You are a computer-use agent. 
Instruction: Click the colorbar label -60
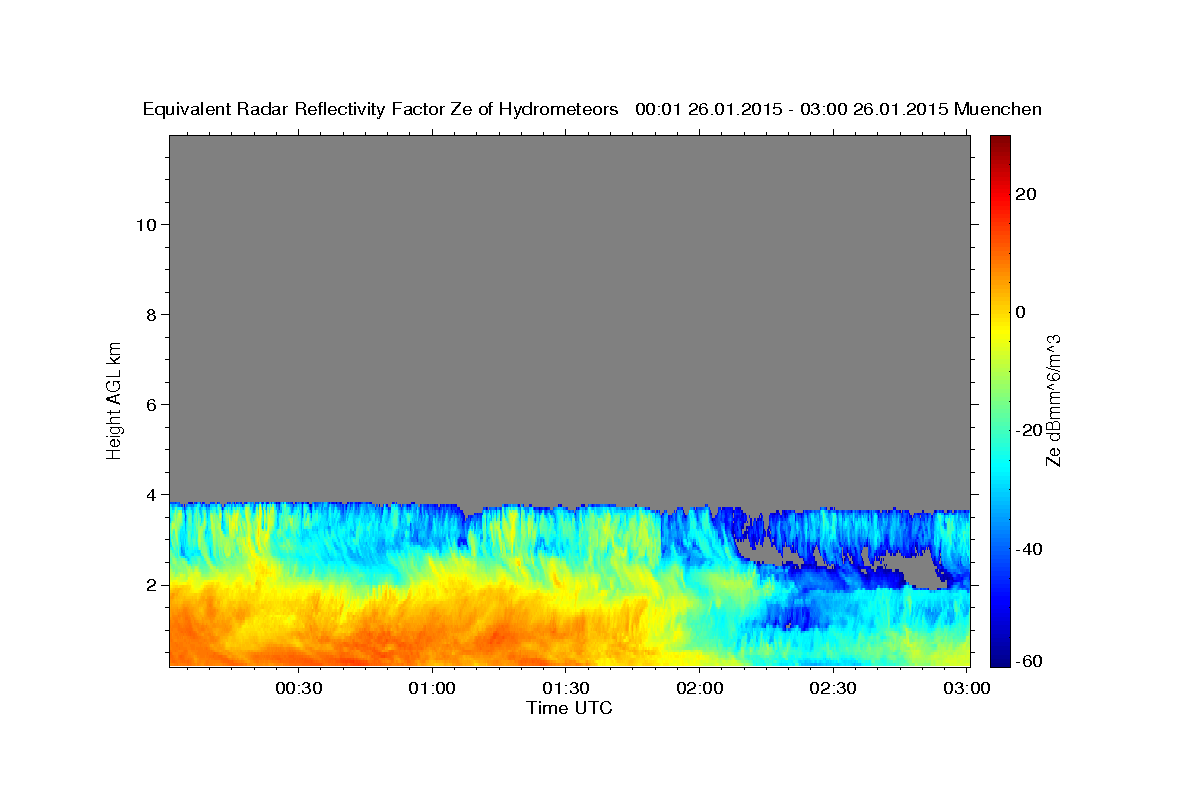coord(1029,661)
